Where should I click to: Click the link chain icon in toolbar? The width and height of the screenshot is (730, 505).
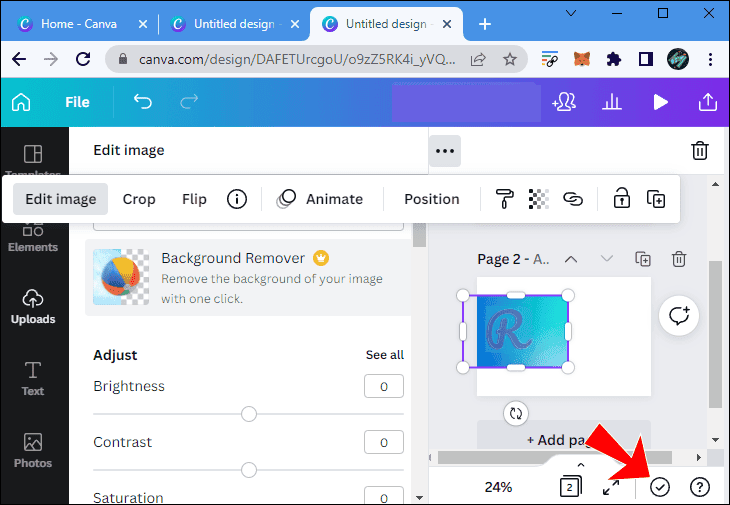[x=572, y=199]
